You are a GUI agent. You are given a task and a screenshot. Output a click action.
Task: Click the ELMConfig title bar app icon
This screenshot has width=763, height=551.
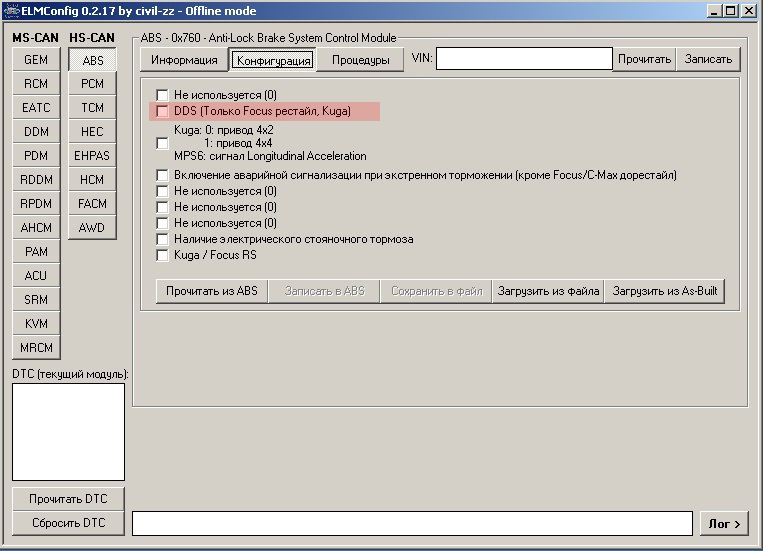click(x=11, y=11)
